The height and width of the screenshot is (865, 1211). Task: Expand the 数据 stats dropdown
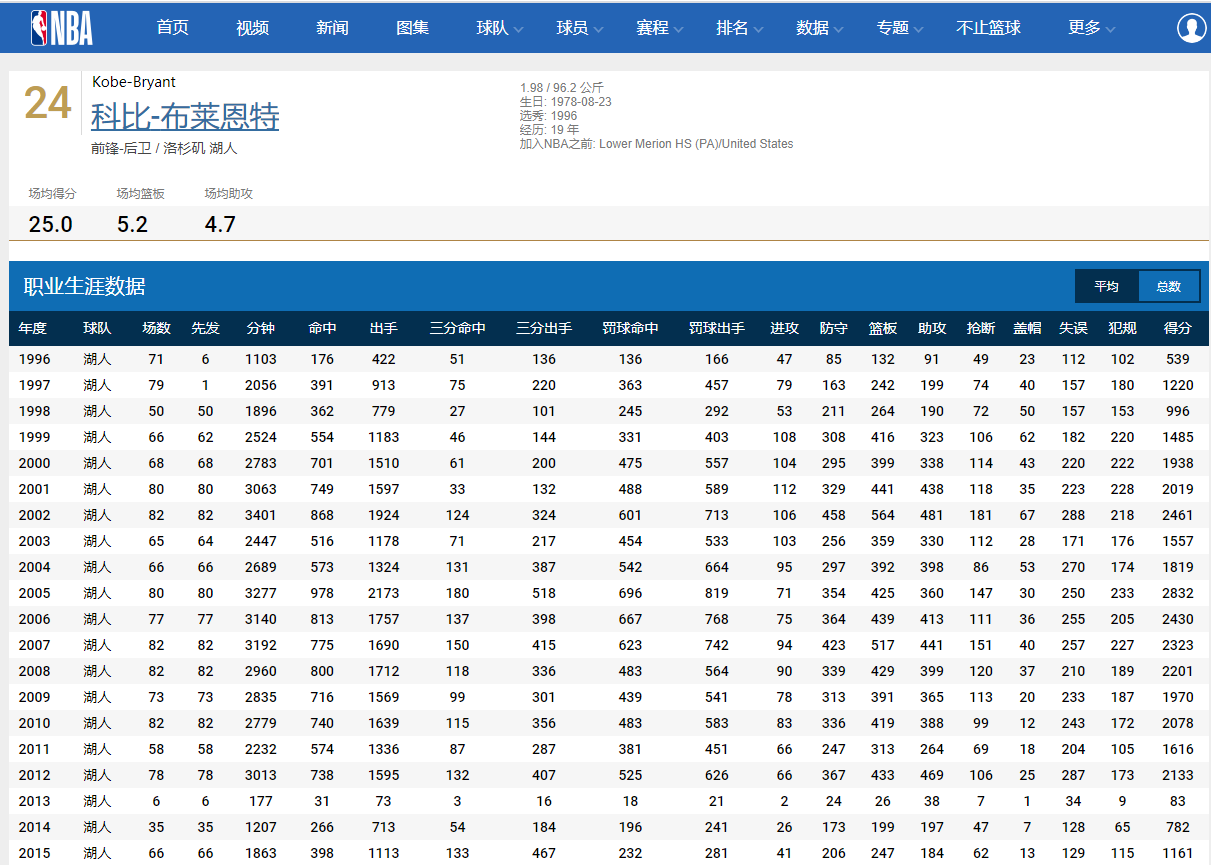click(x=820, y=28)
